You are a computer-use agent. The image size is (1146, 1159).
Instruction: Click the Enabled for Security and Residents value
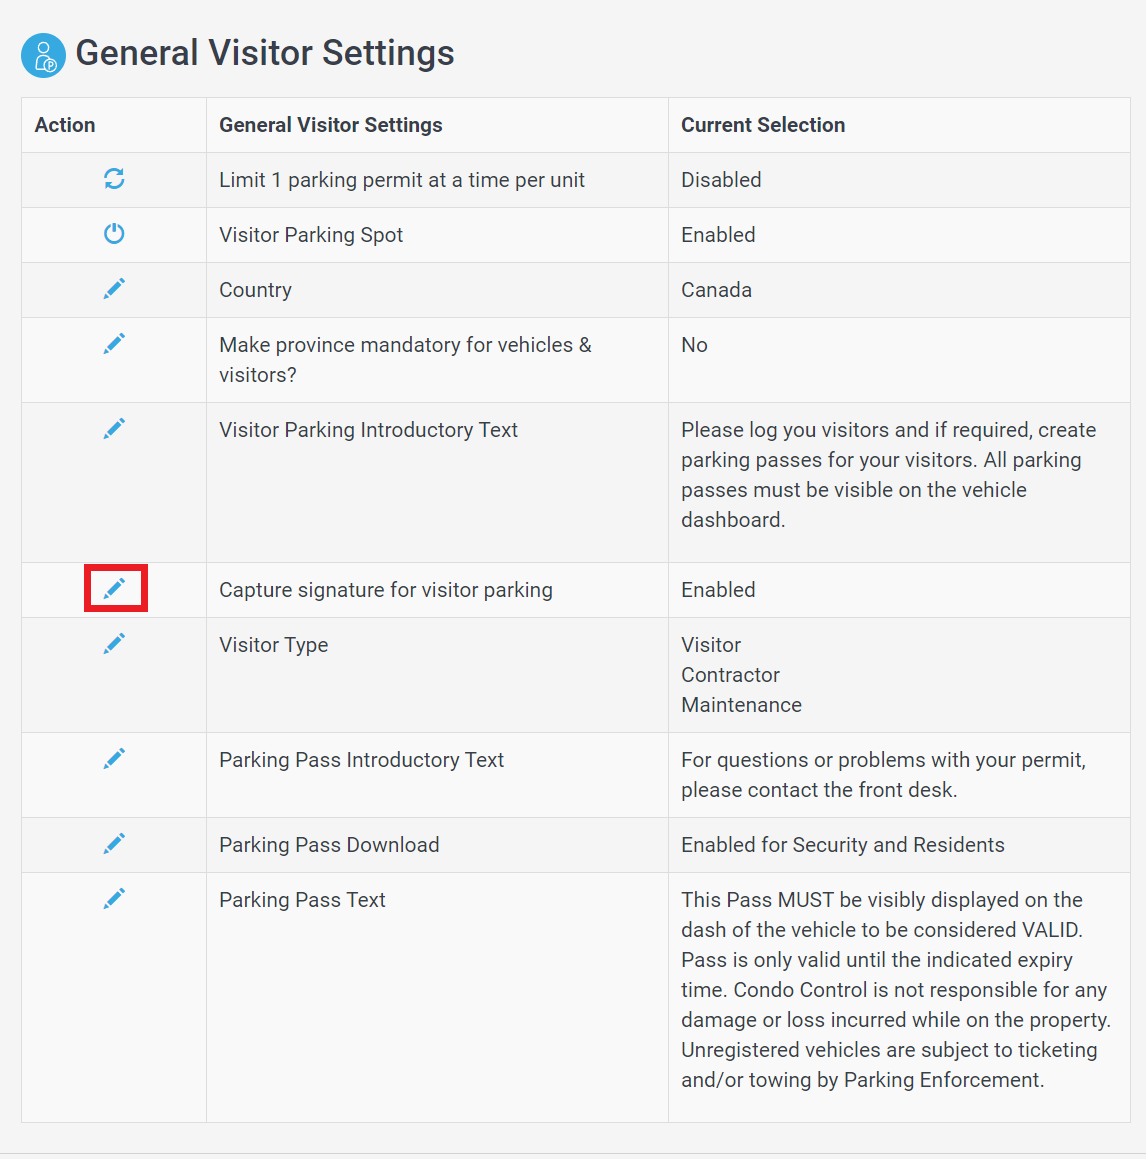click(x=843, y=845)
